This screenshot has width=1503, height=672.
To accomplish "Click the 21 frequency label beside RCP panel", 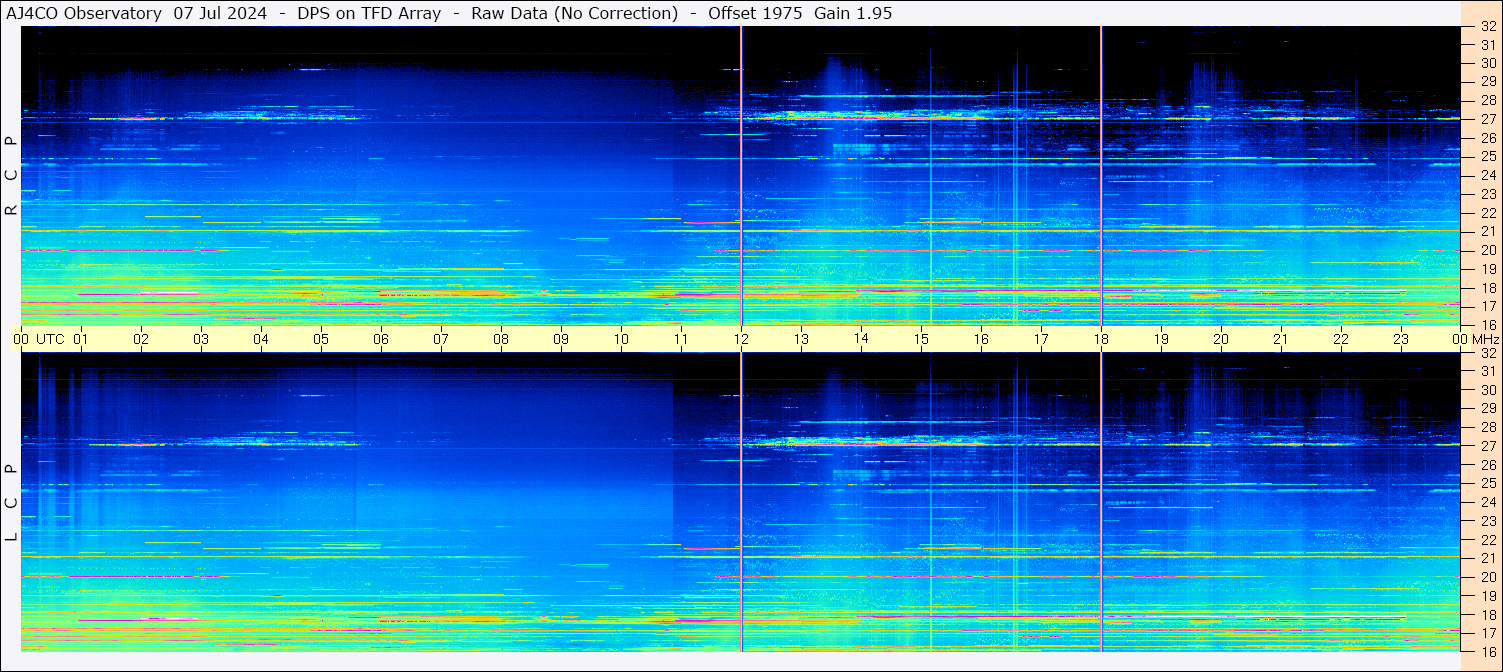I will click(1487, 231).
